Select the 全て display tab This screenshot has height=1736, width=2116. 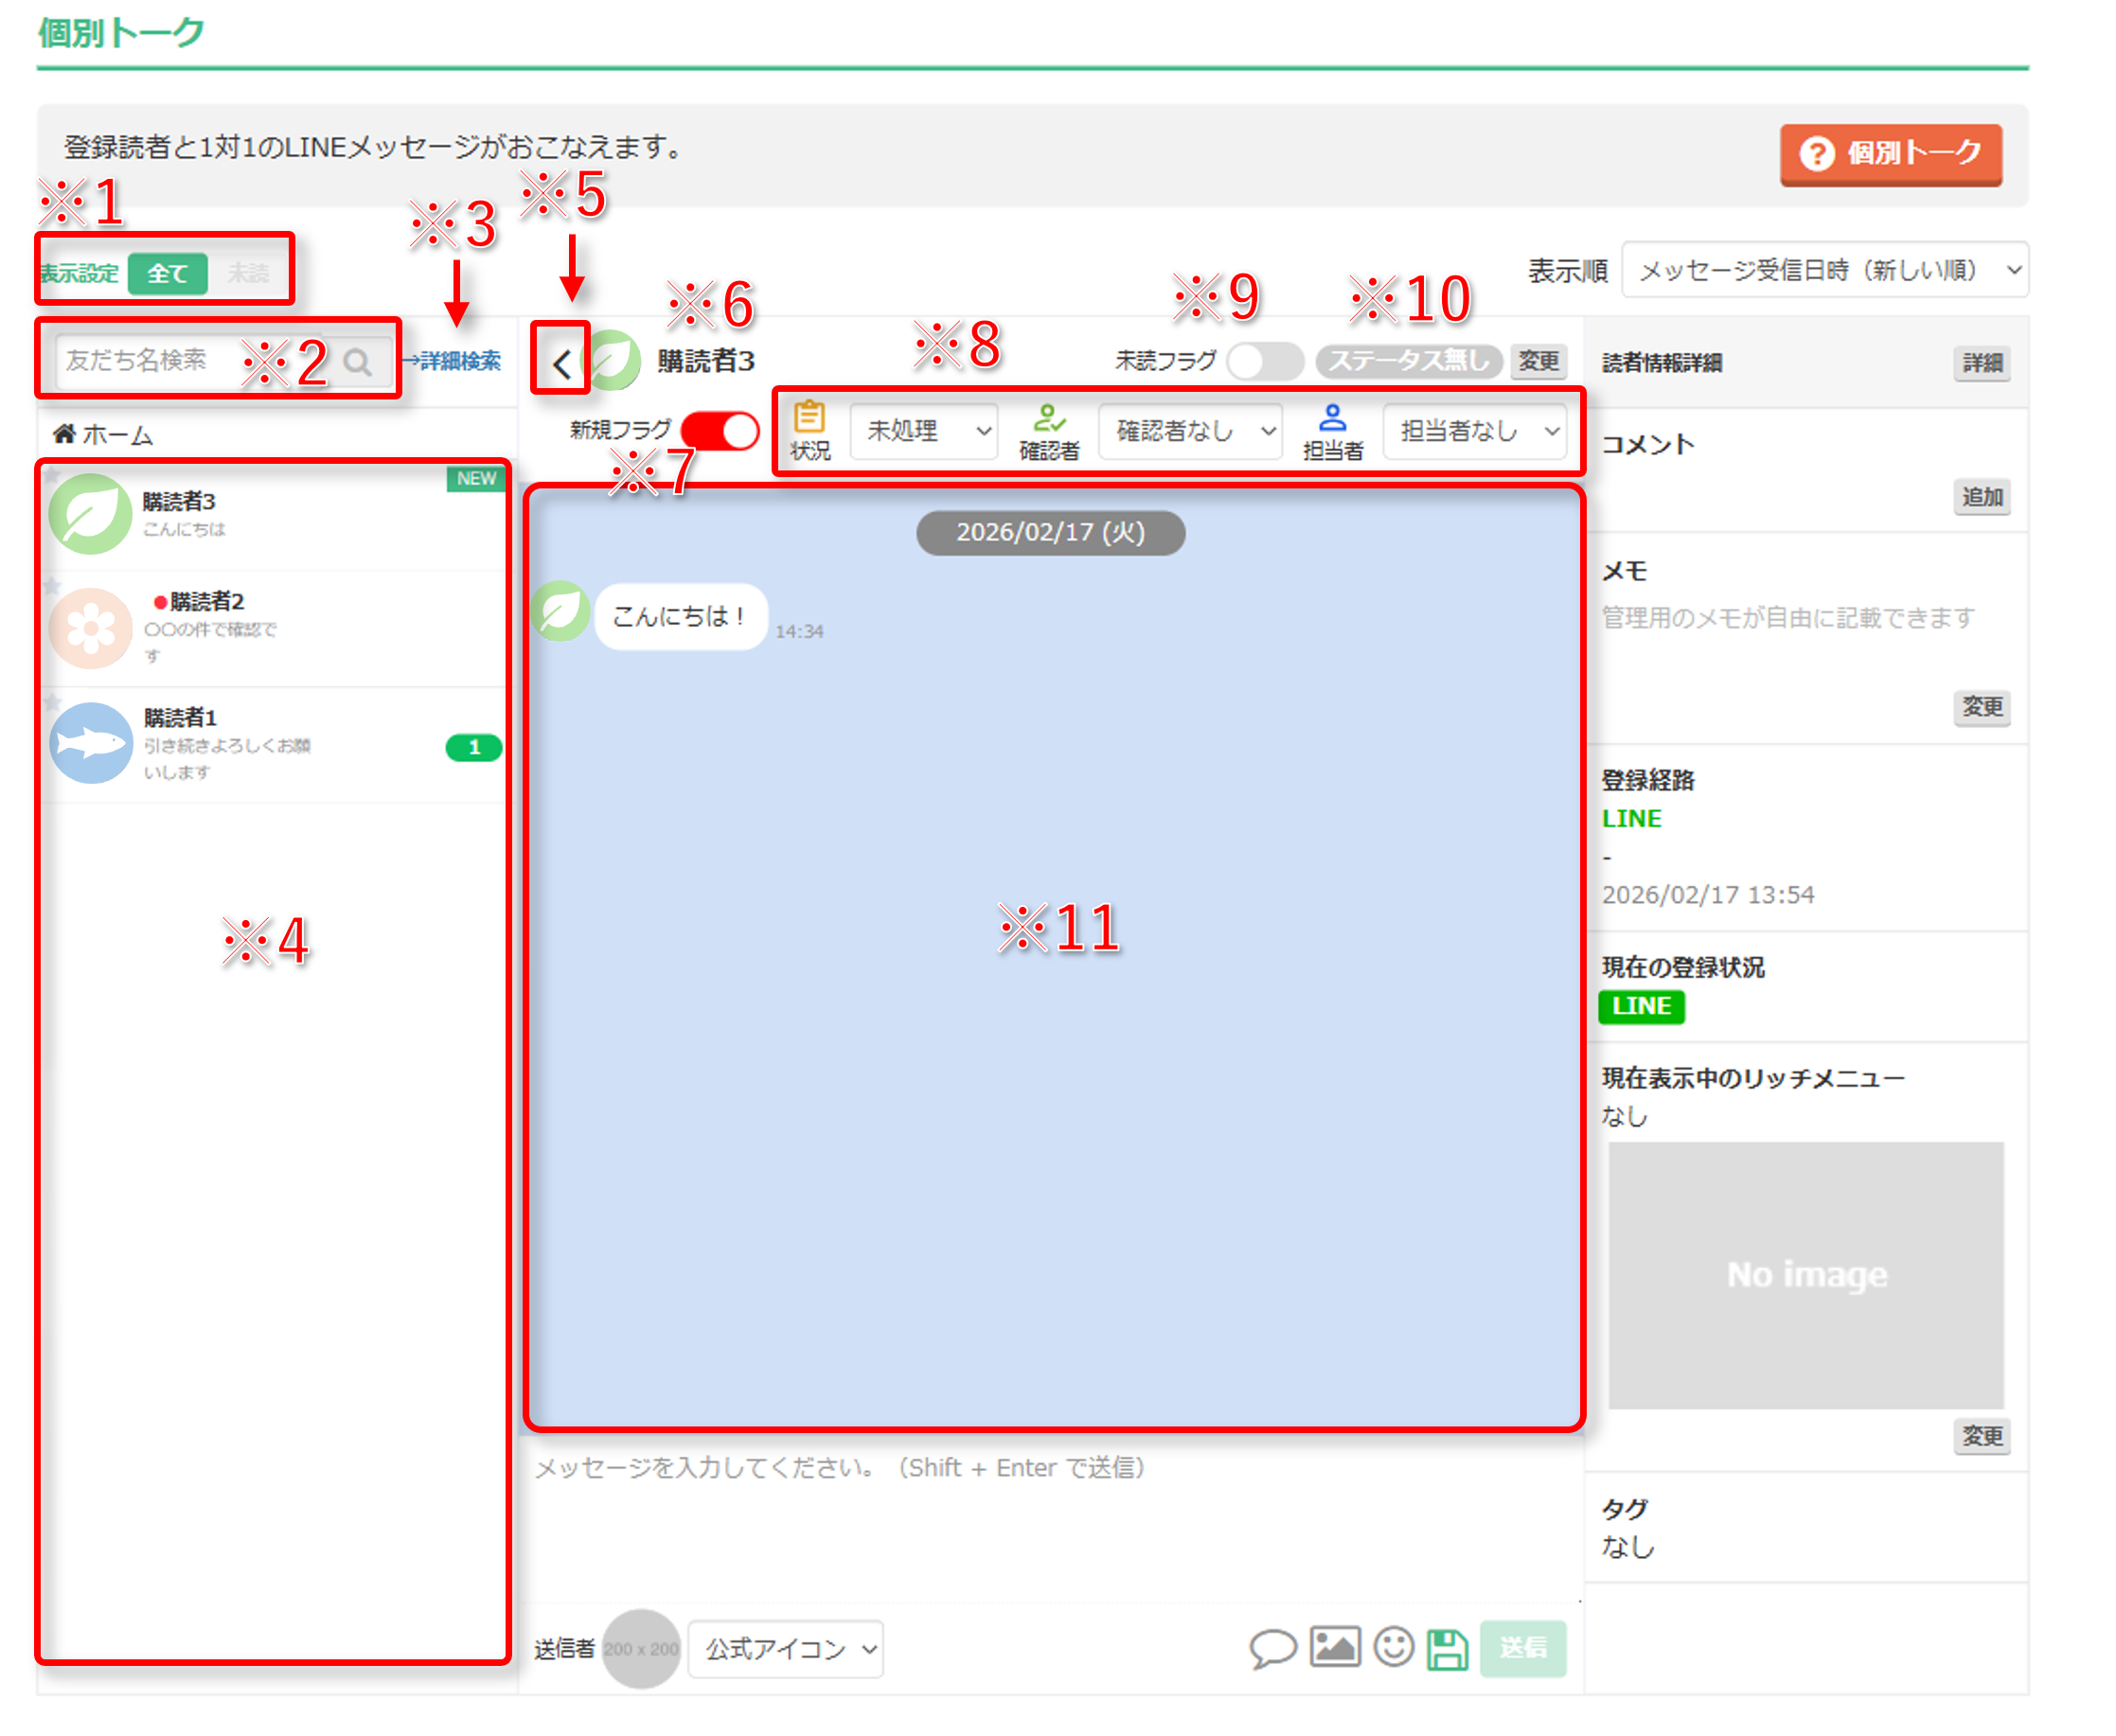[x=167, y=273]
